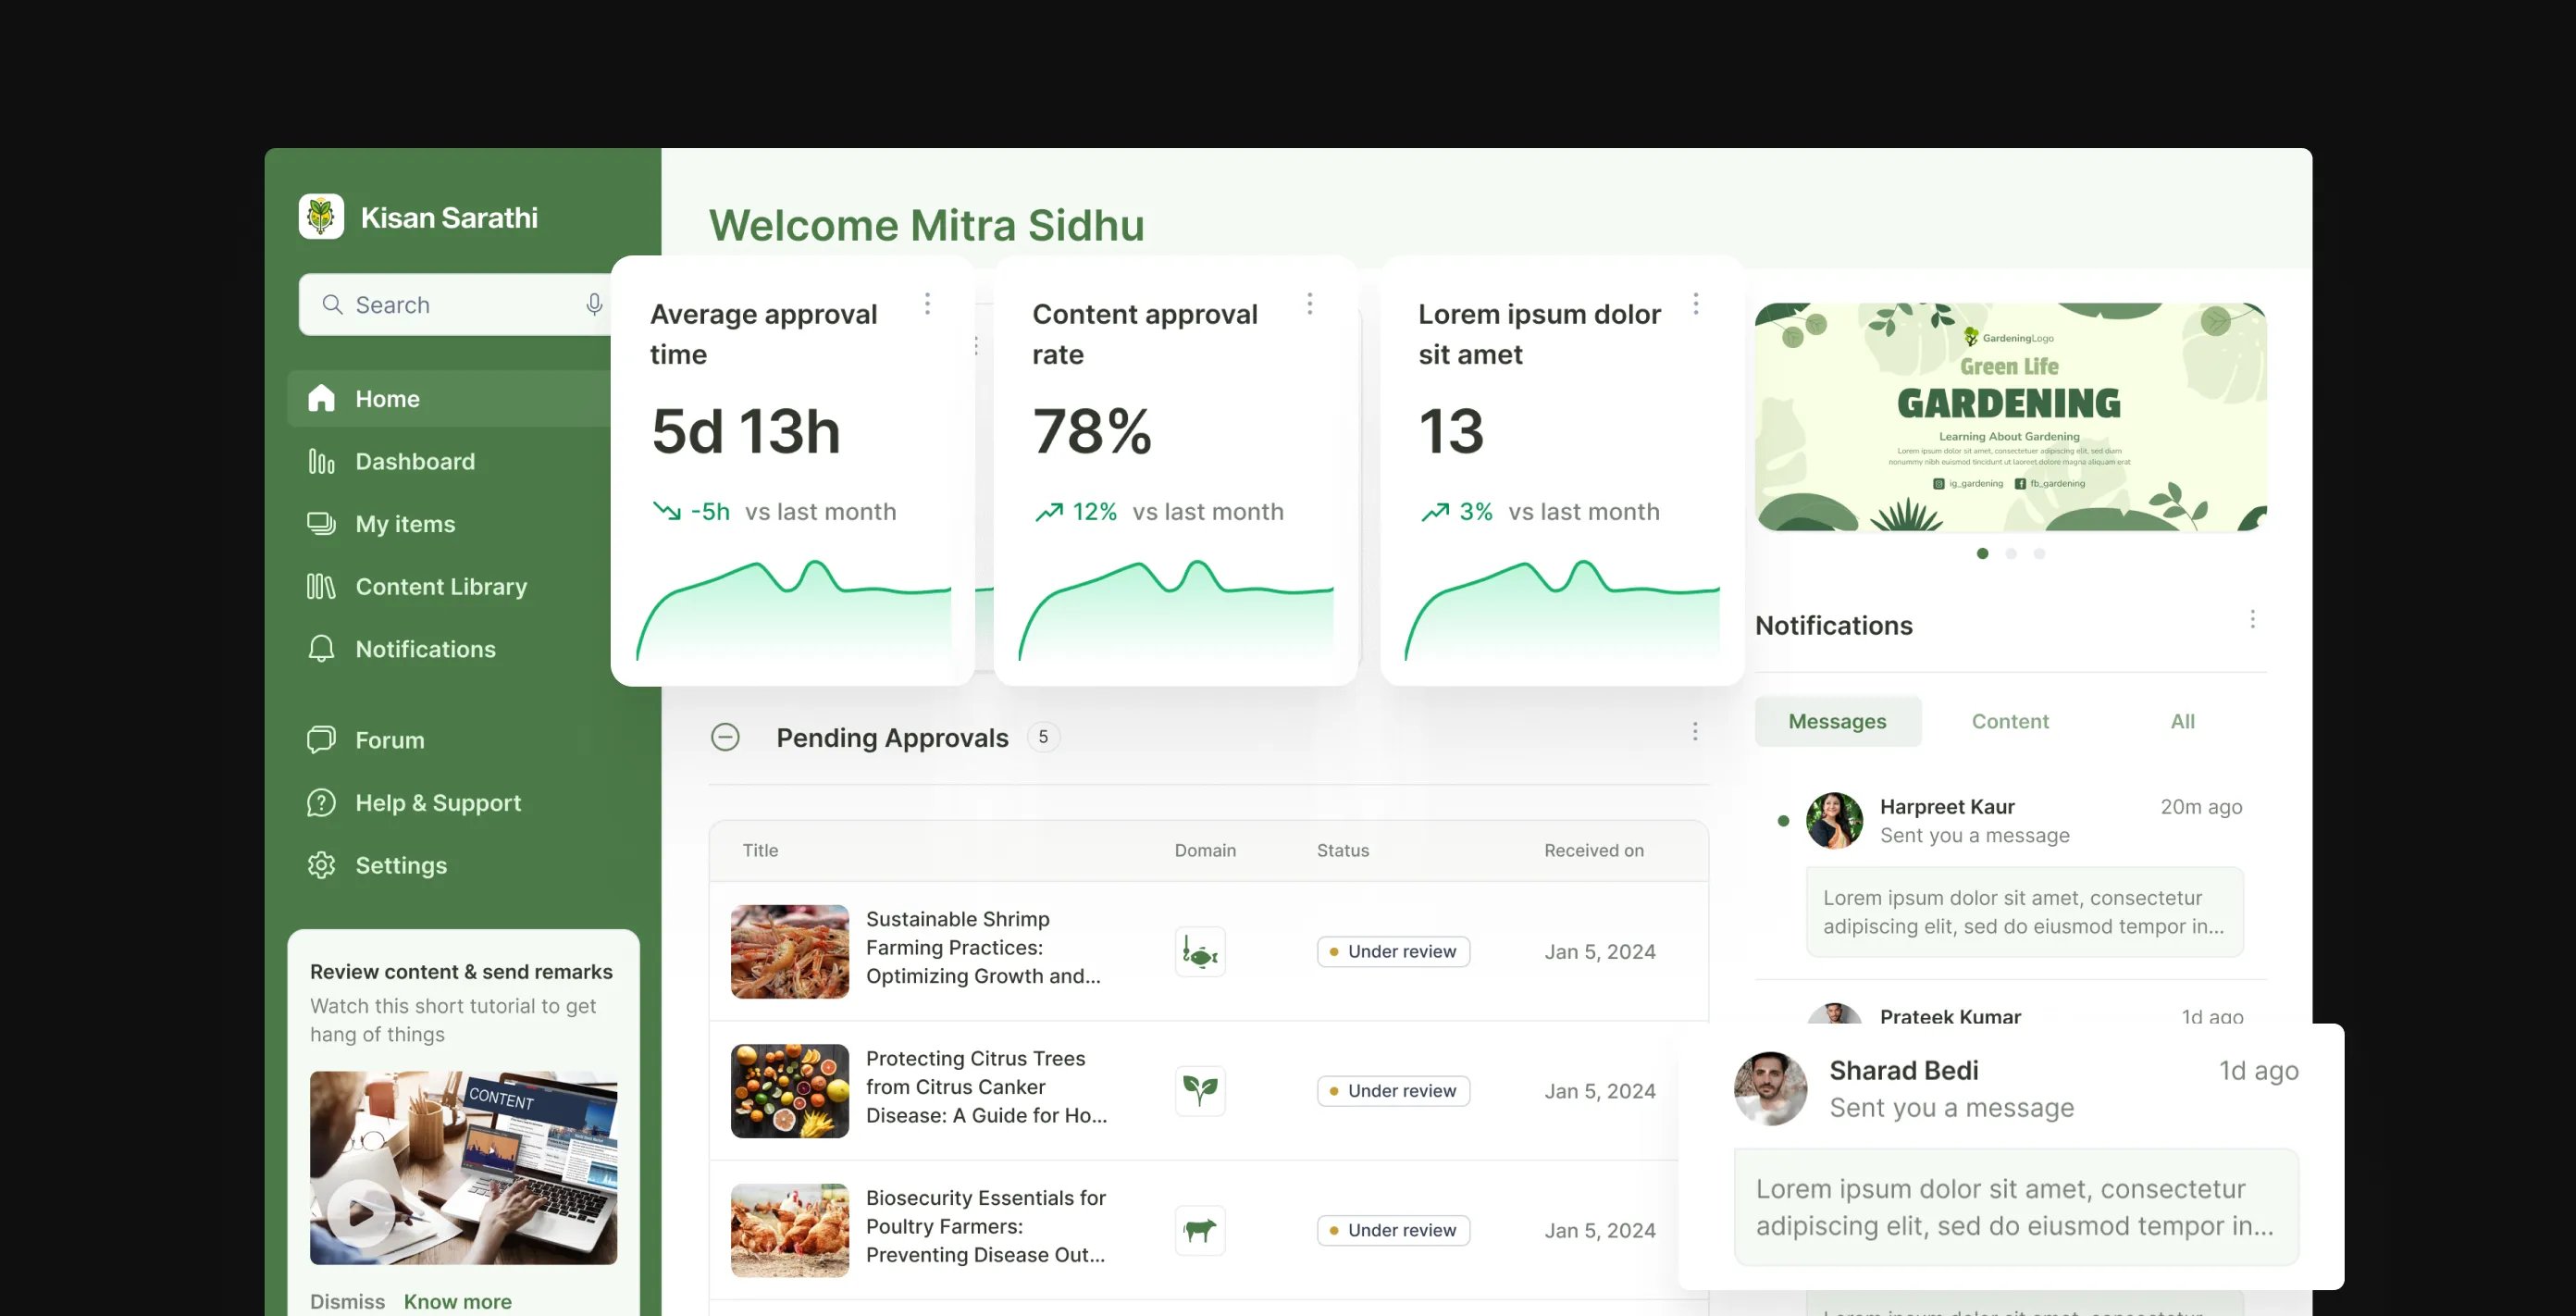Screen dimensions: 2576x1316
Task: Click the Dashboard bar chart icon
Action: pos(321,461)
